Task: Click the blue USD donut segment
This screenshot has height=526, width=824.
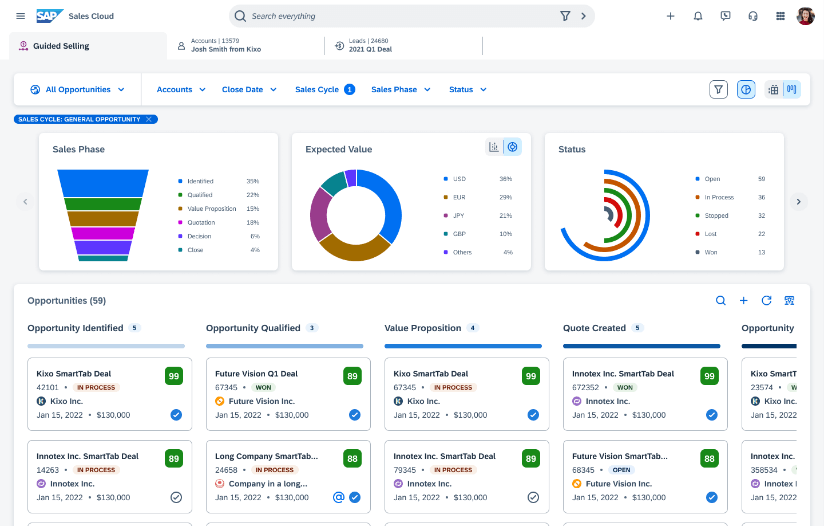Action: pos(390,202)
